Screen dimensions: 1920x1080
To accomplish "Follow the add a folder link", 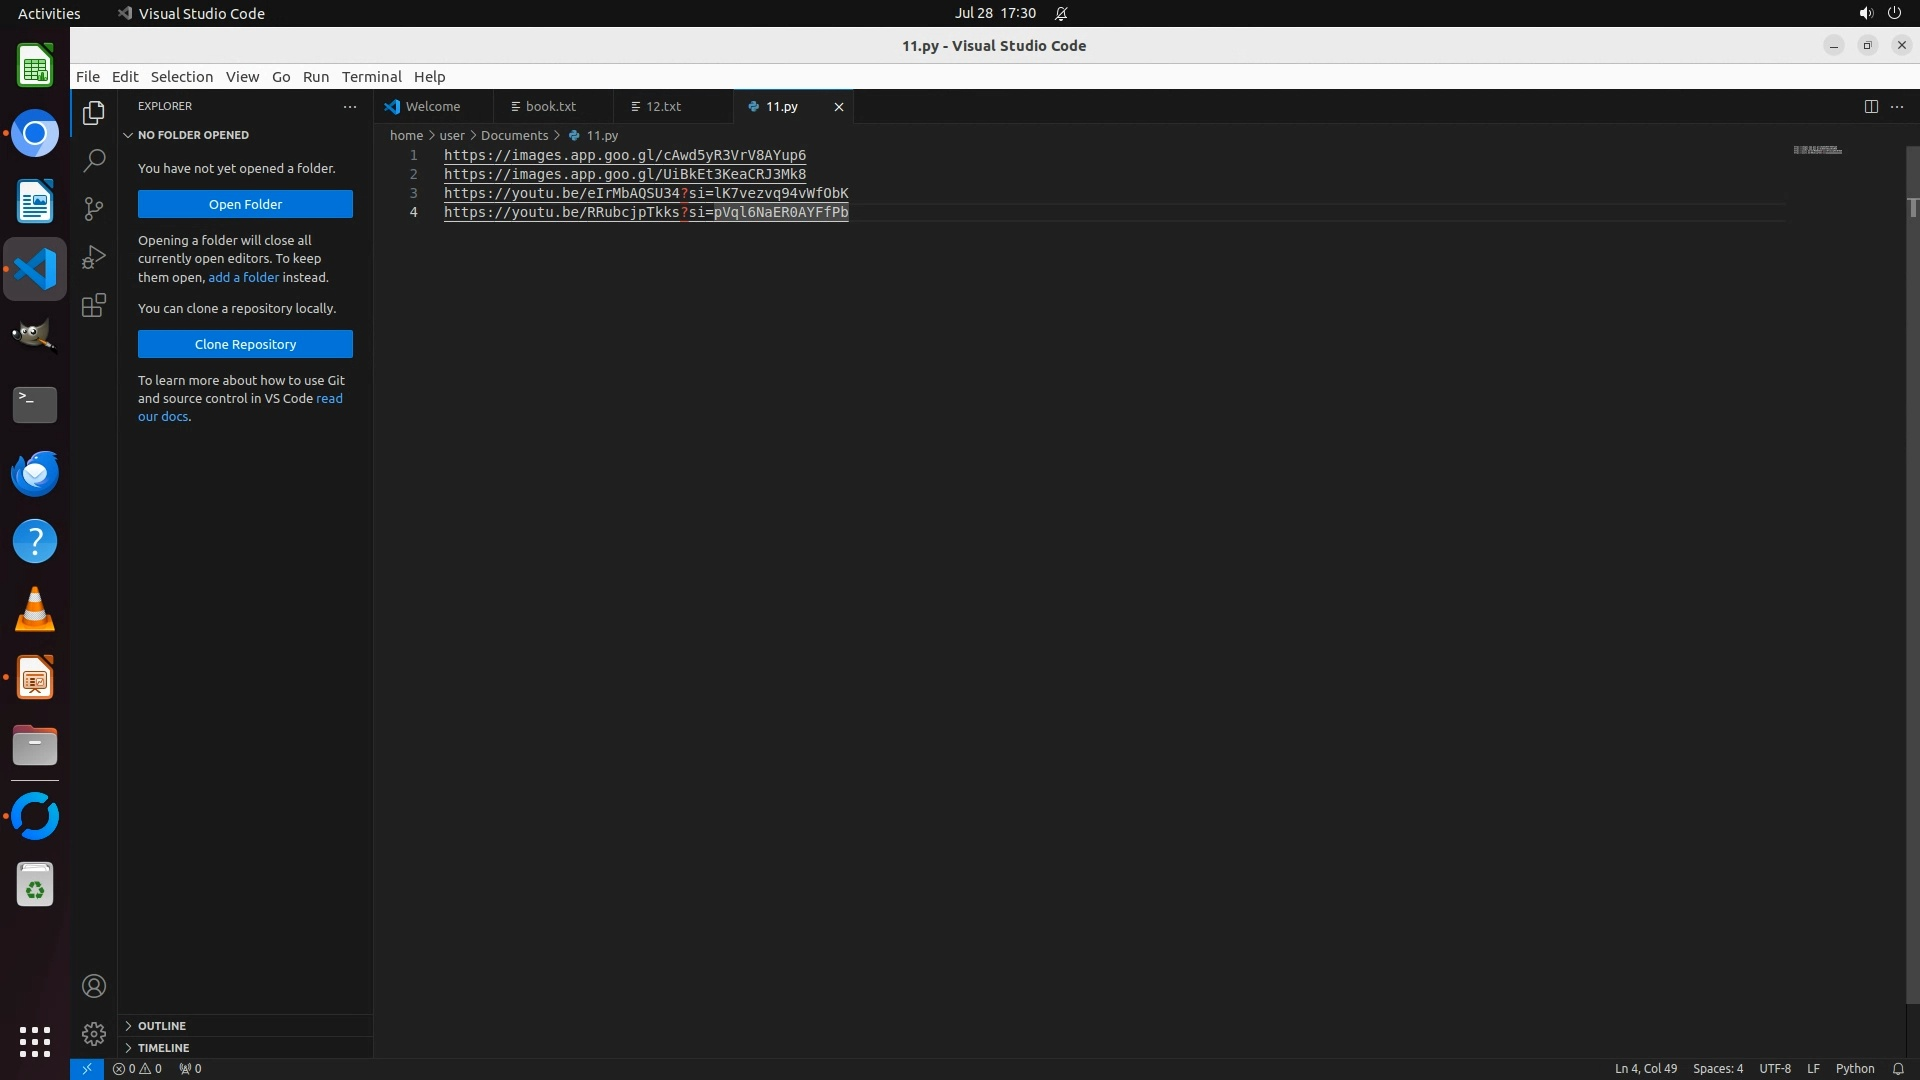I will click(x=243, y=277).
